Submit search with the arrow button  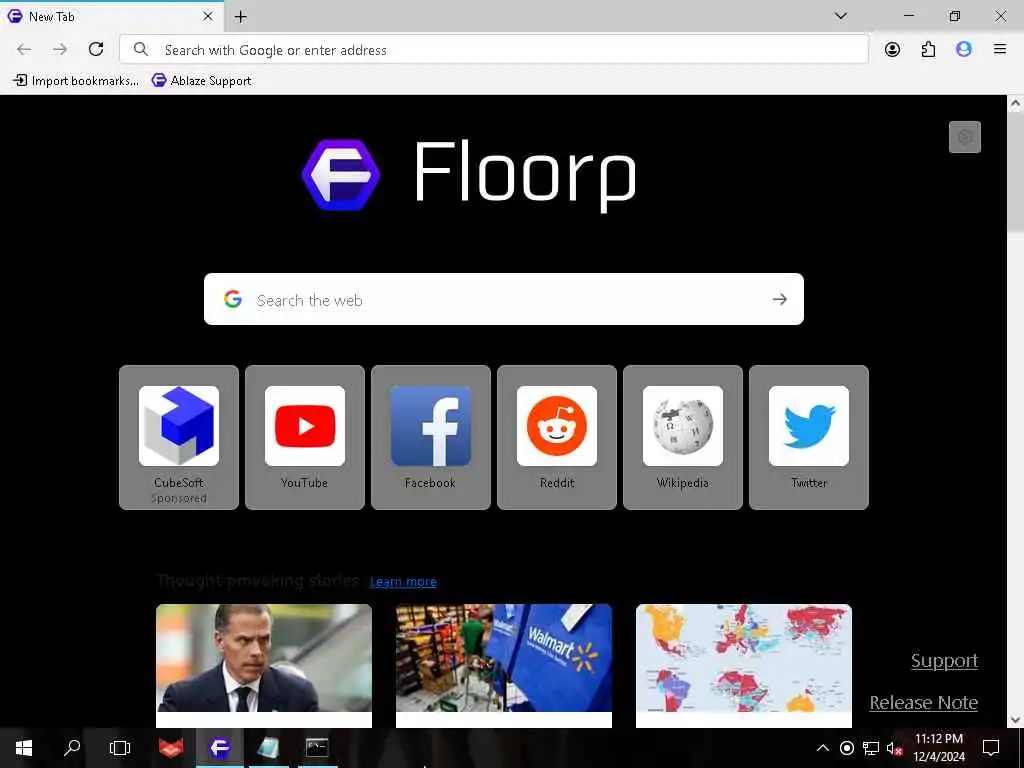coord(780,299)
